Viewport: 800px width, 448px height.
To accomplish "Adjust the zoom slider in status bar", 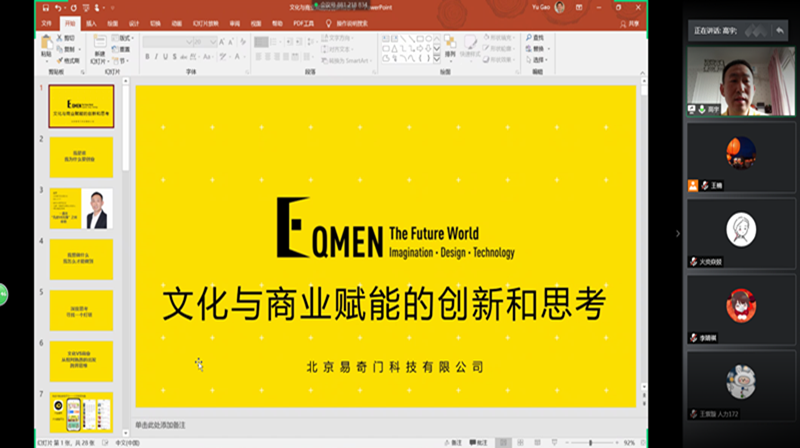I will tap(590, 442).
